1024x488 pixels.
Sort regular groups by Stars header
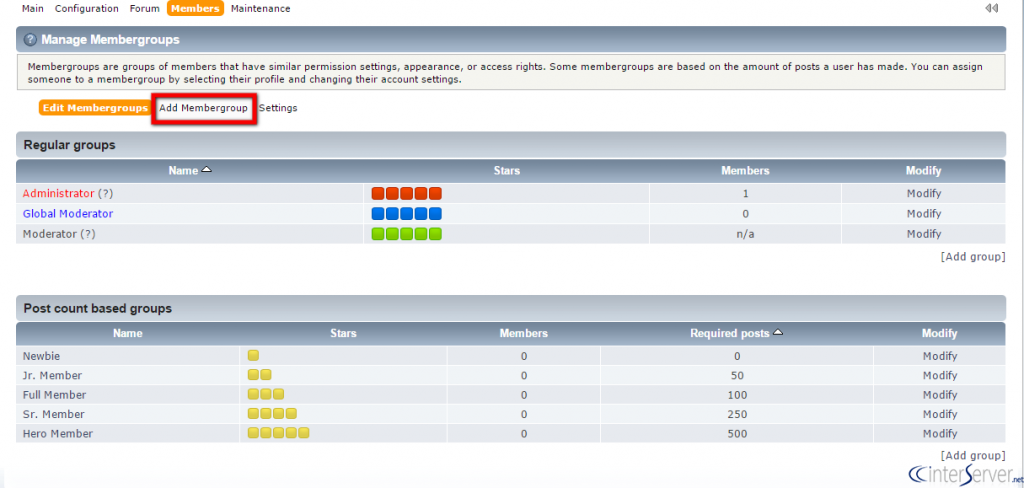[x=507, y=171]
